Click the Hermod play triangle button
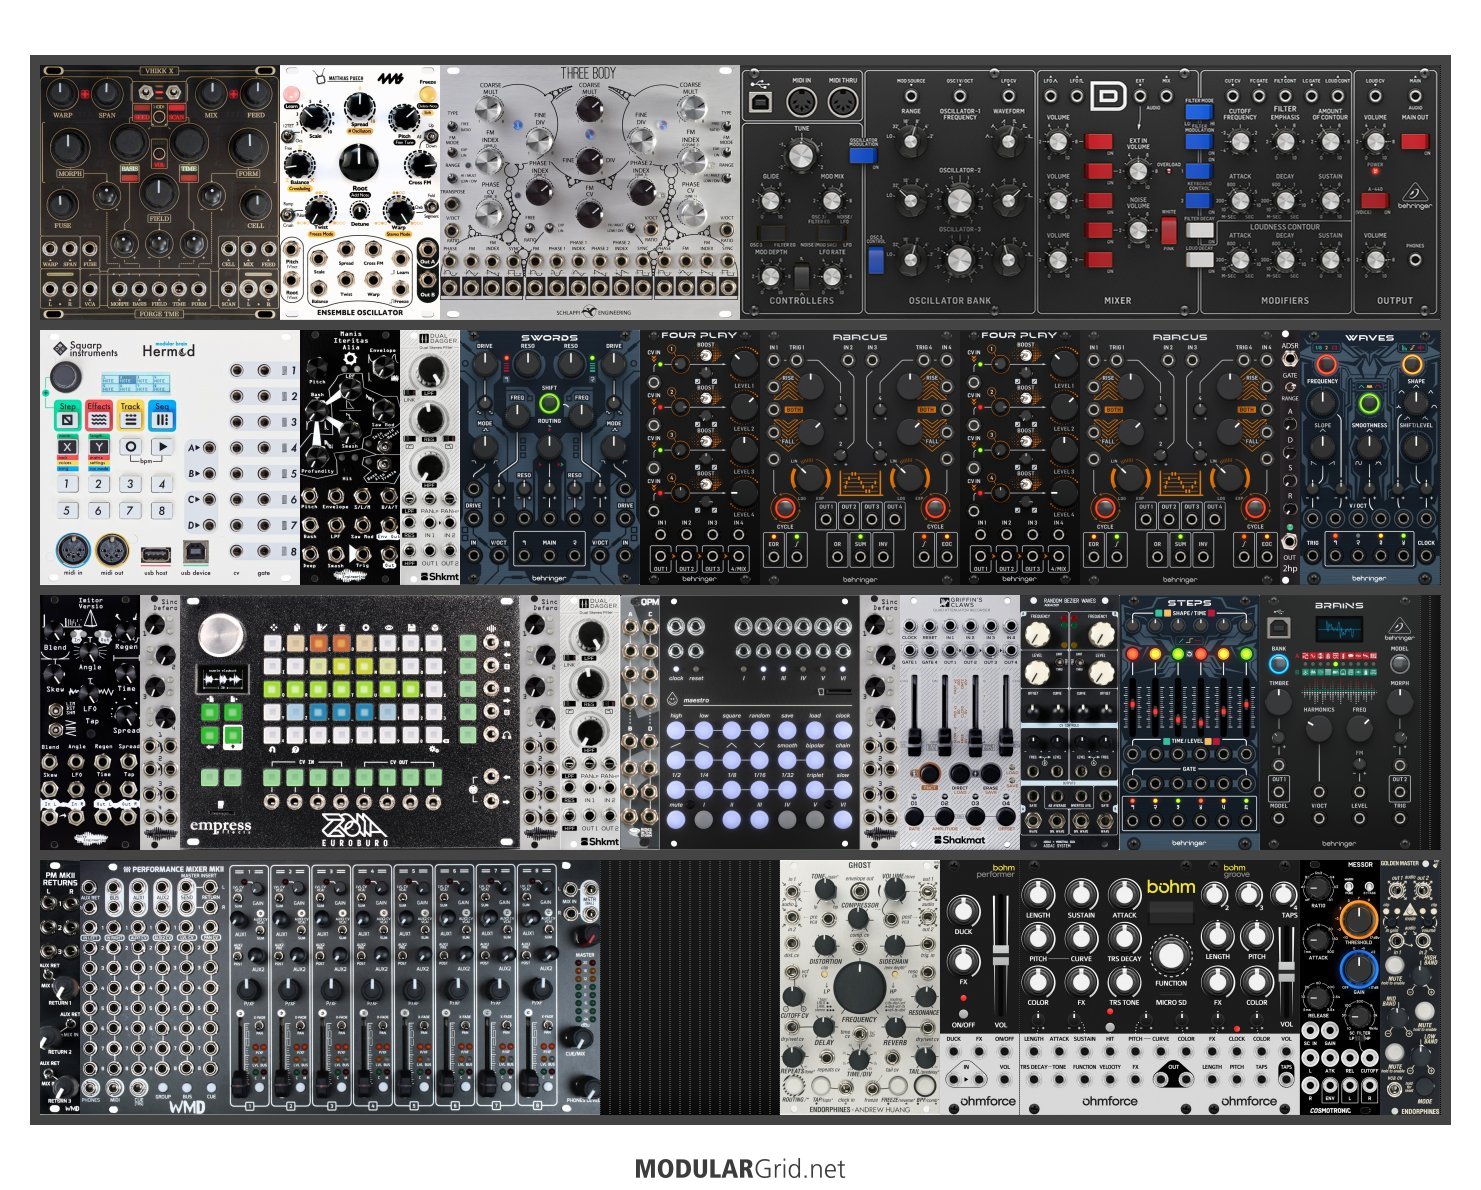Screen dimensions: 1481x1190 tap(162, 446)
